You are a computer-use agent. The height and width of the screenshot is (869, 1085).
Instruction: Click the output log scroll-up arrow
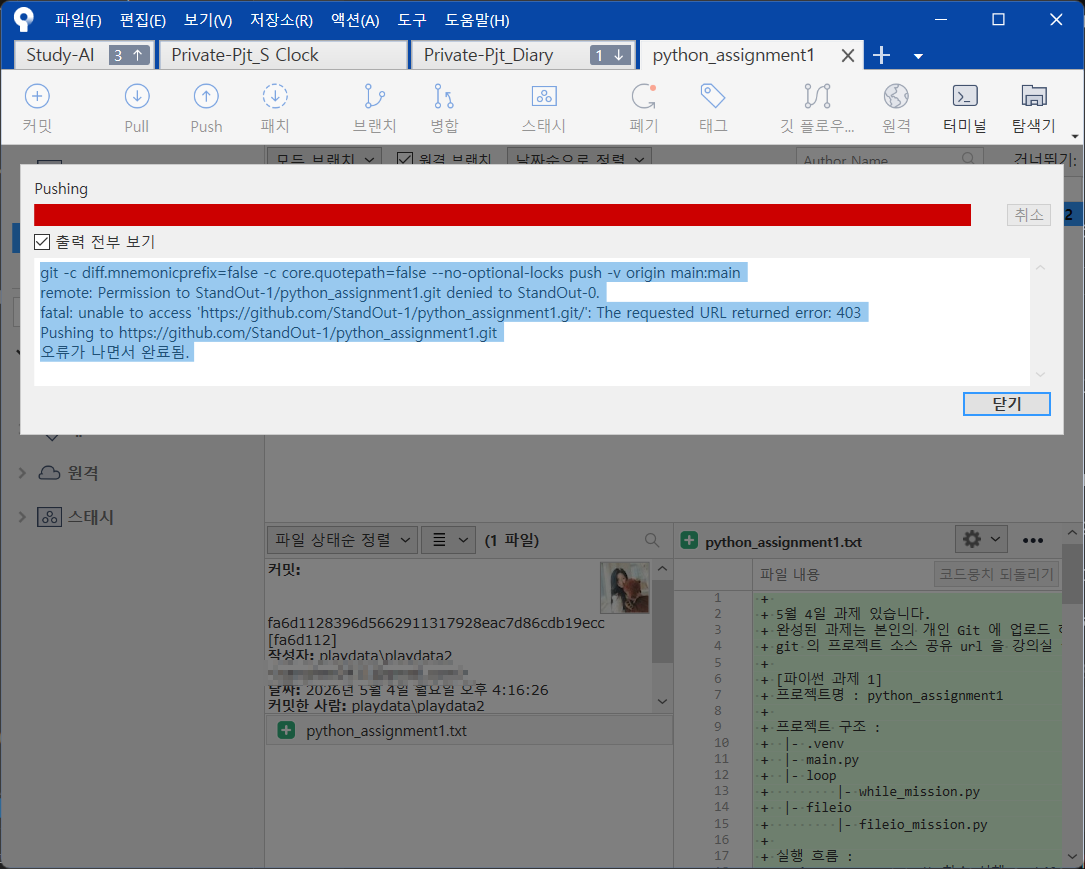1040,268
